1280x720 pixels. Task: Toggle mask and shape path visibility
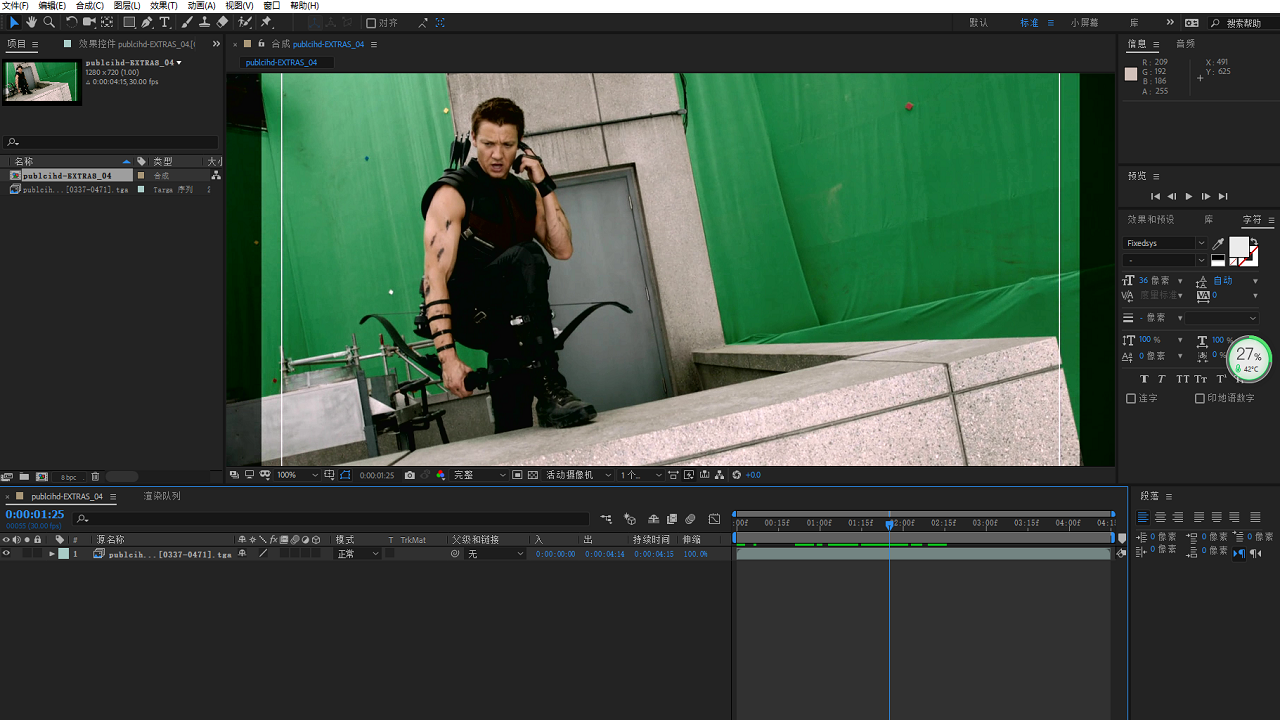(x=345, y=475)
